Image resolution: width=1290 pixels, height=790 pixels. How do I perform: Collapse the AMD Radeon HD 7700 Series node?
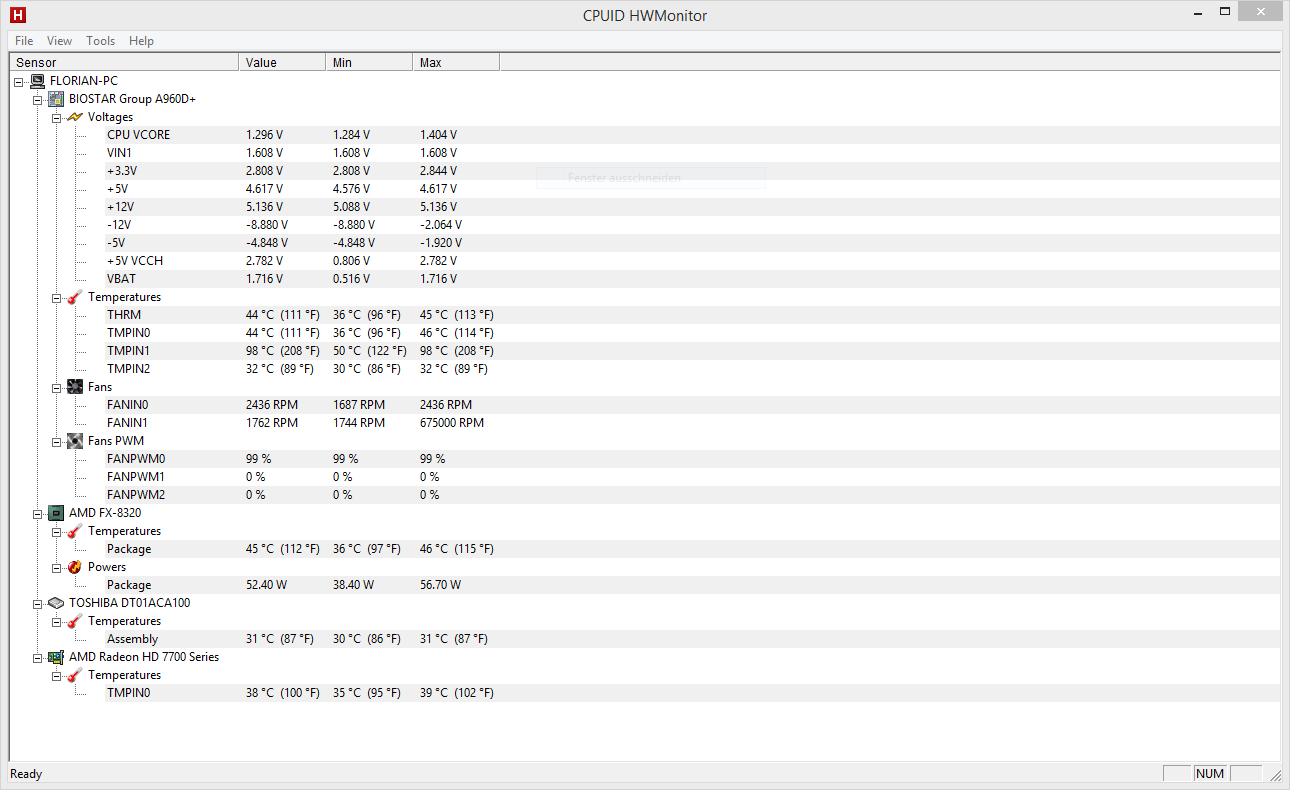(38, 658)
